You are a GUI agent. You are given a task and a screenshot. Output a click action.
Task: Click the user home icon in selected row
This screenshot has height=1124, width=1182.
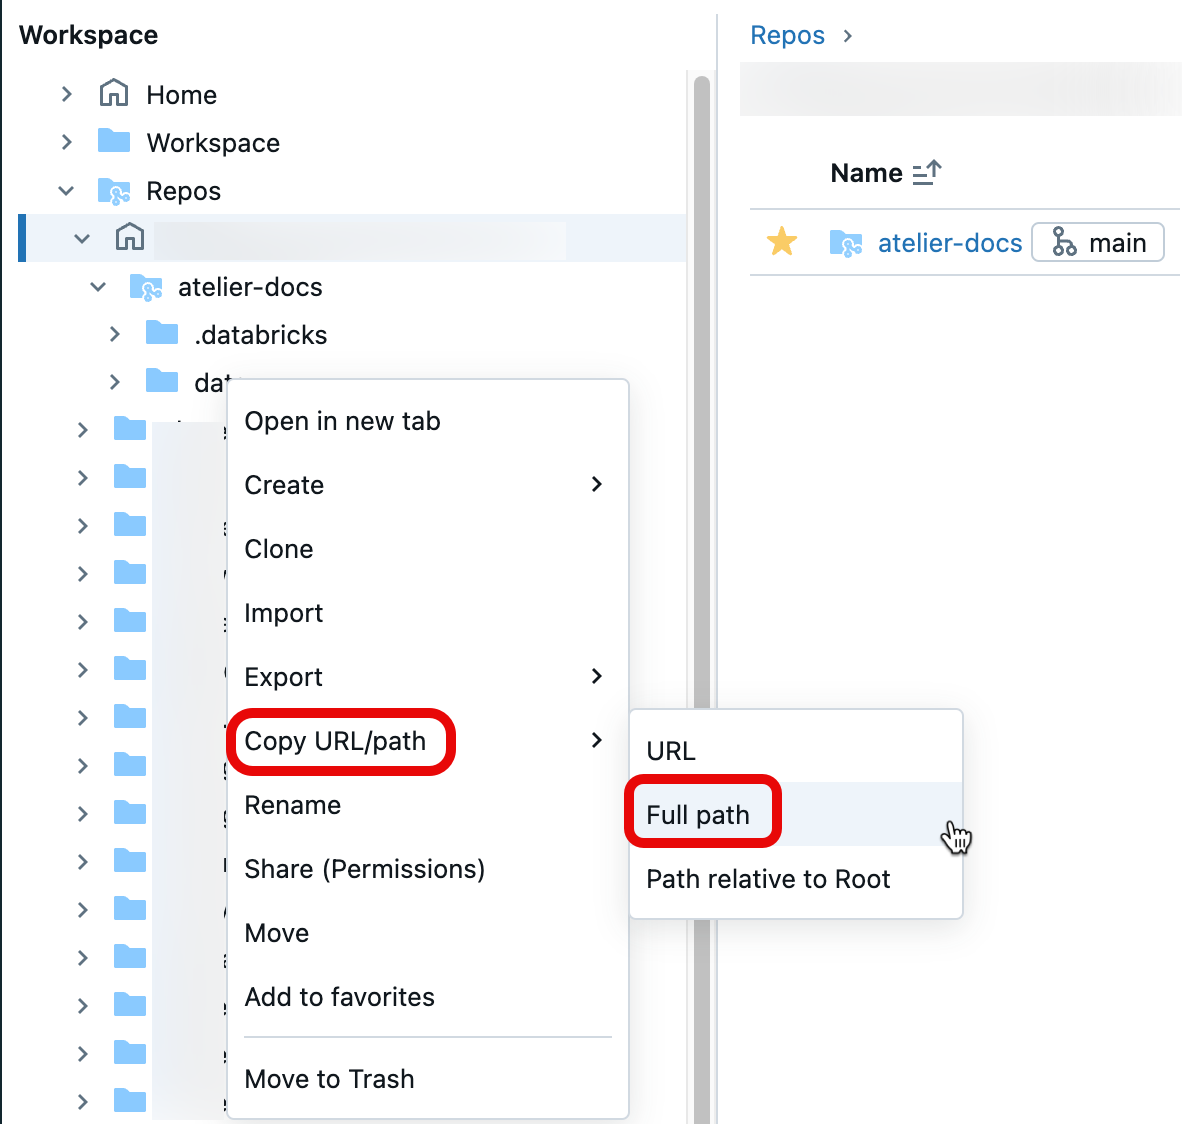coord(130,238)
